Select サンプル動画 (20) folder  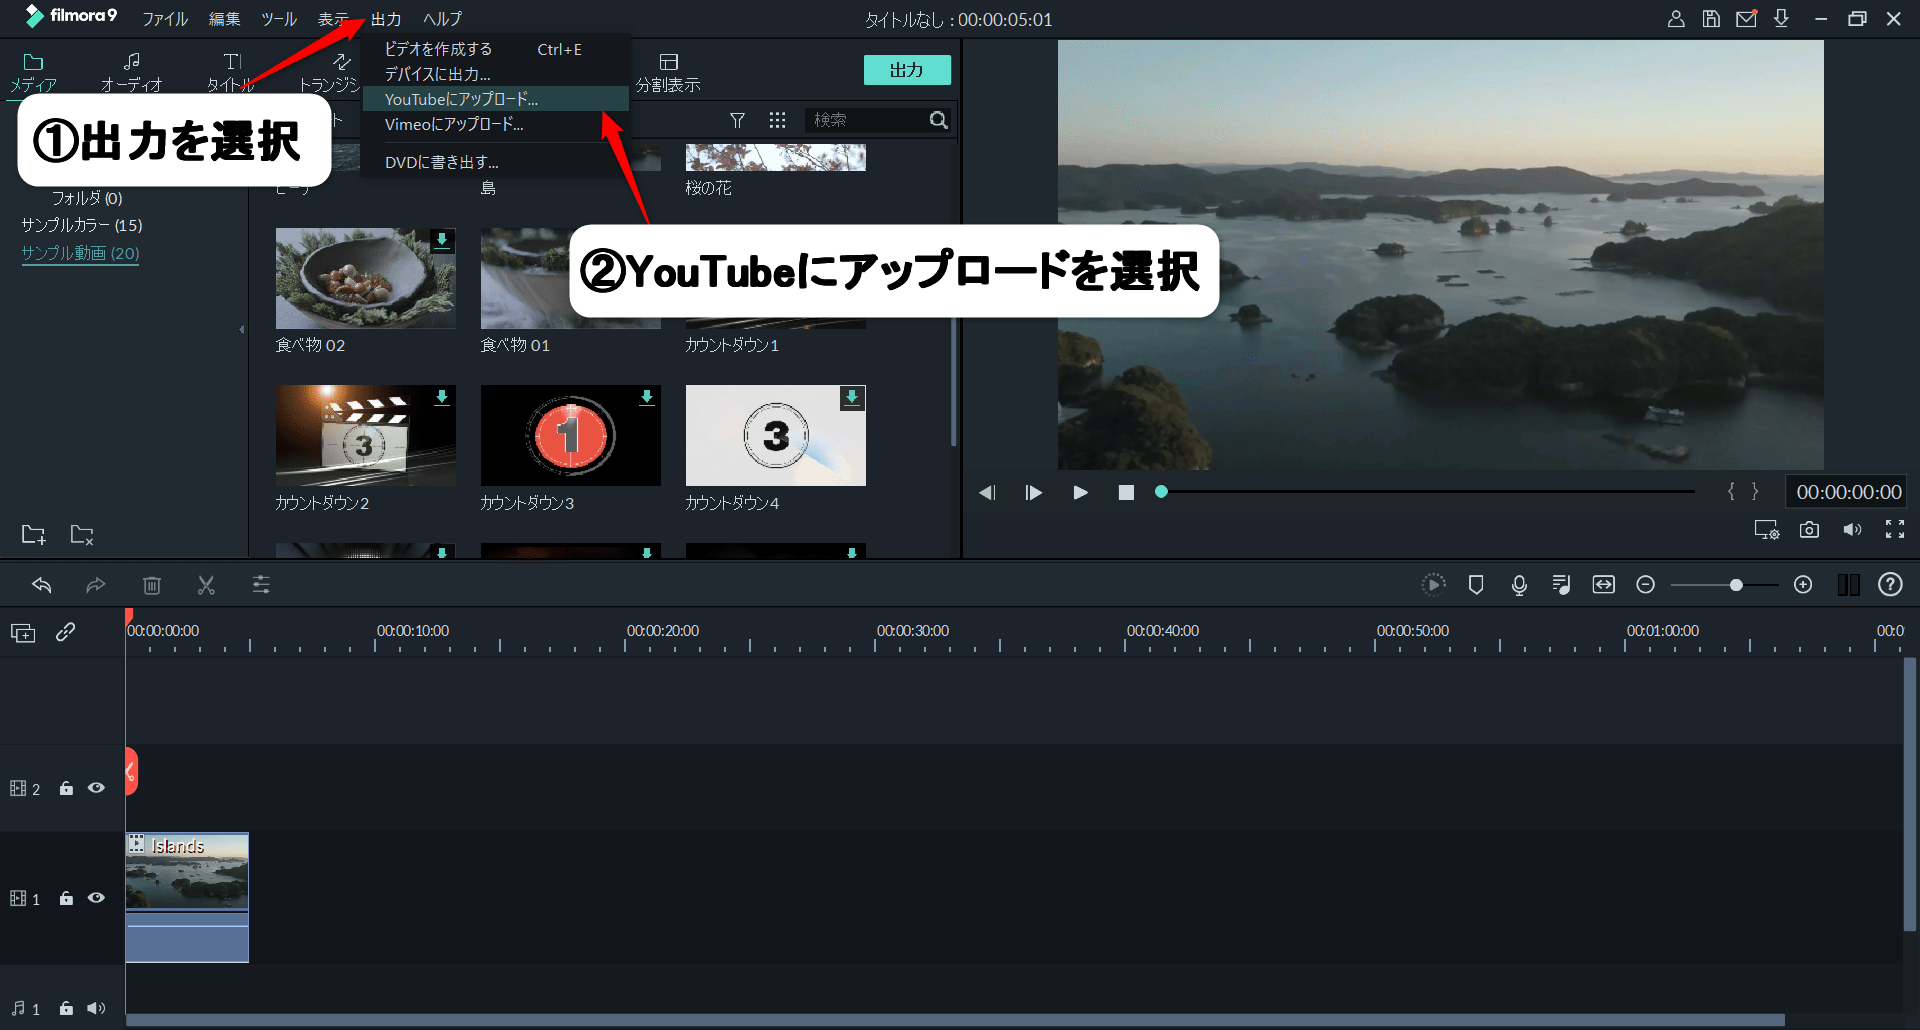coord(80,253)
